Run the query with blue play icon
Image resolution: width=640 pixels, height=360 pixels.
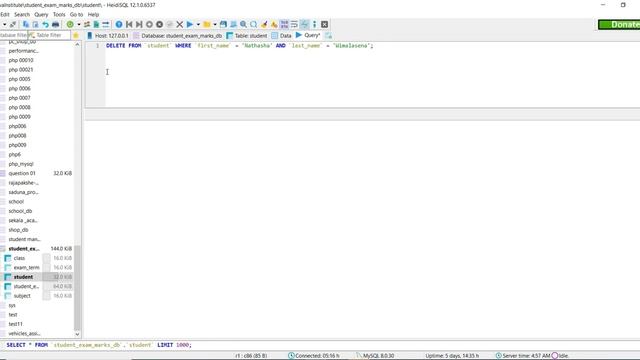coord(190,24)
